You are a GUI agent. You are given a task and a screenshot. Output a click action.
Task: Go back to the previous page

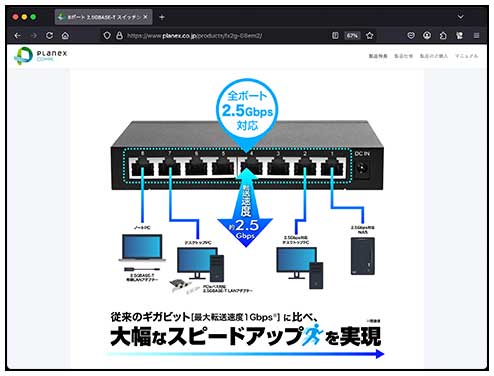point(17,35)
